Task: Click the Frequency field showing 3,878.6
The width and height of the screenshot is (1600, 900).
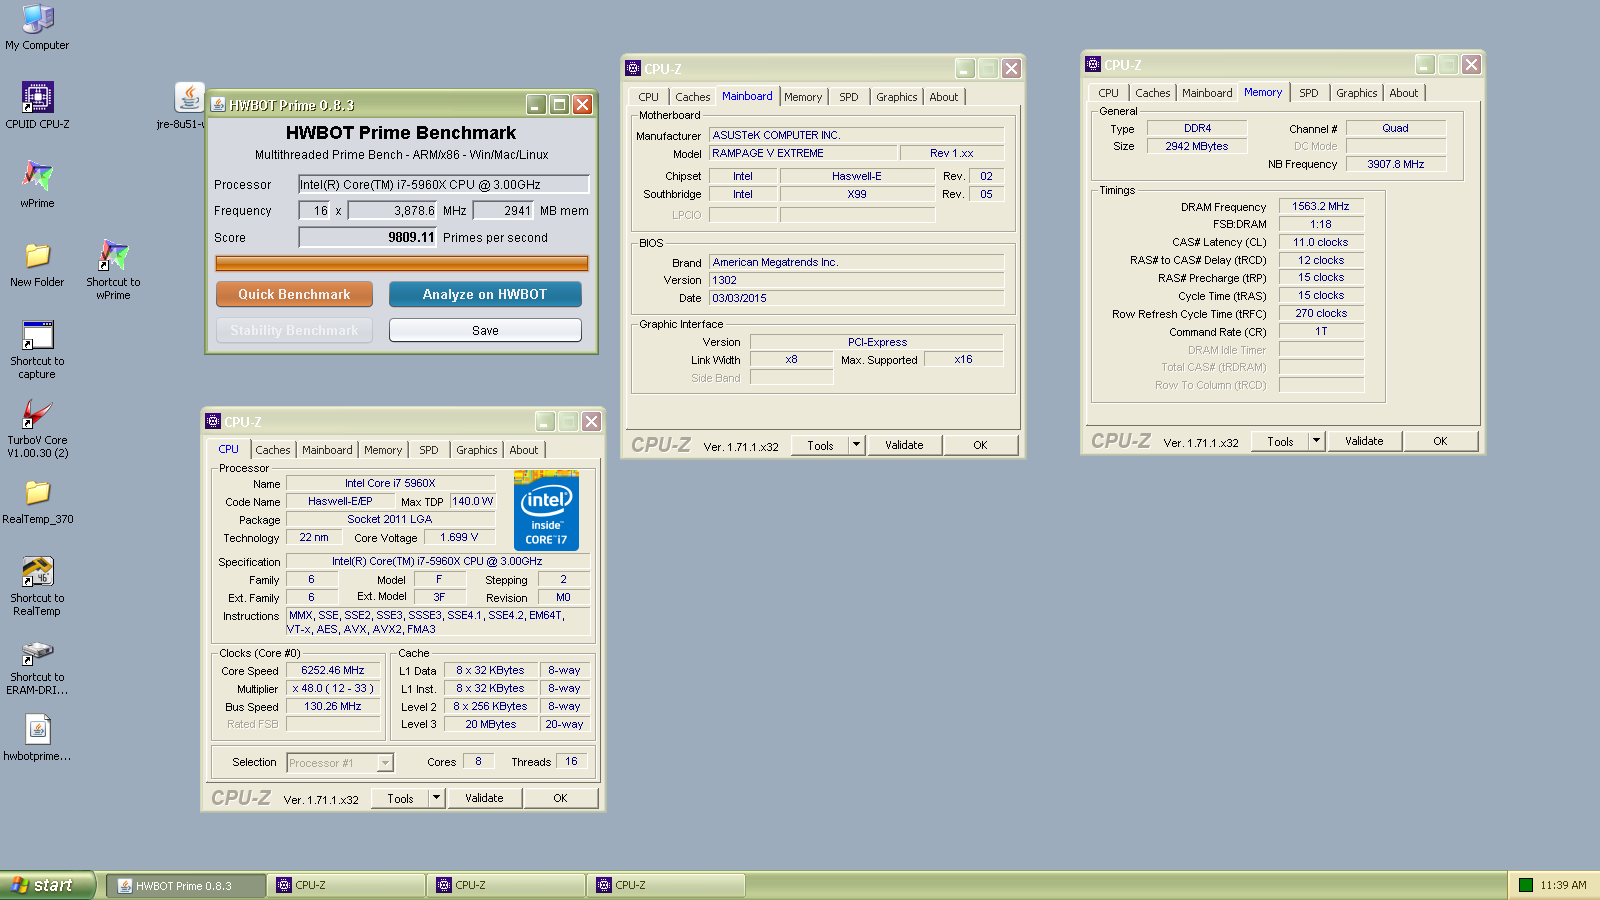Action: pyautogui.click(x=393, y=210)
